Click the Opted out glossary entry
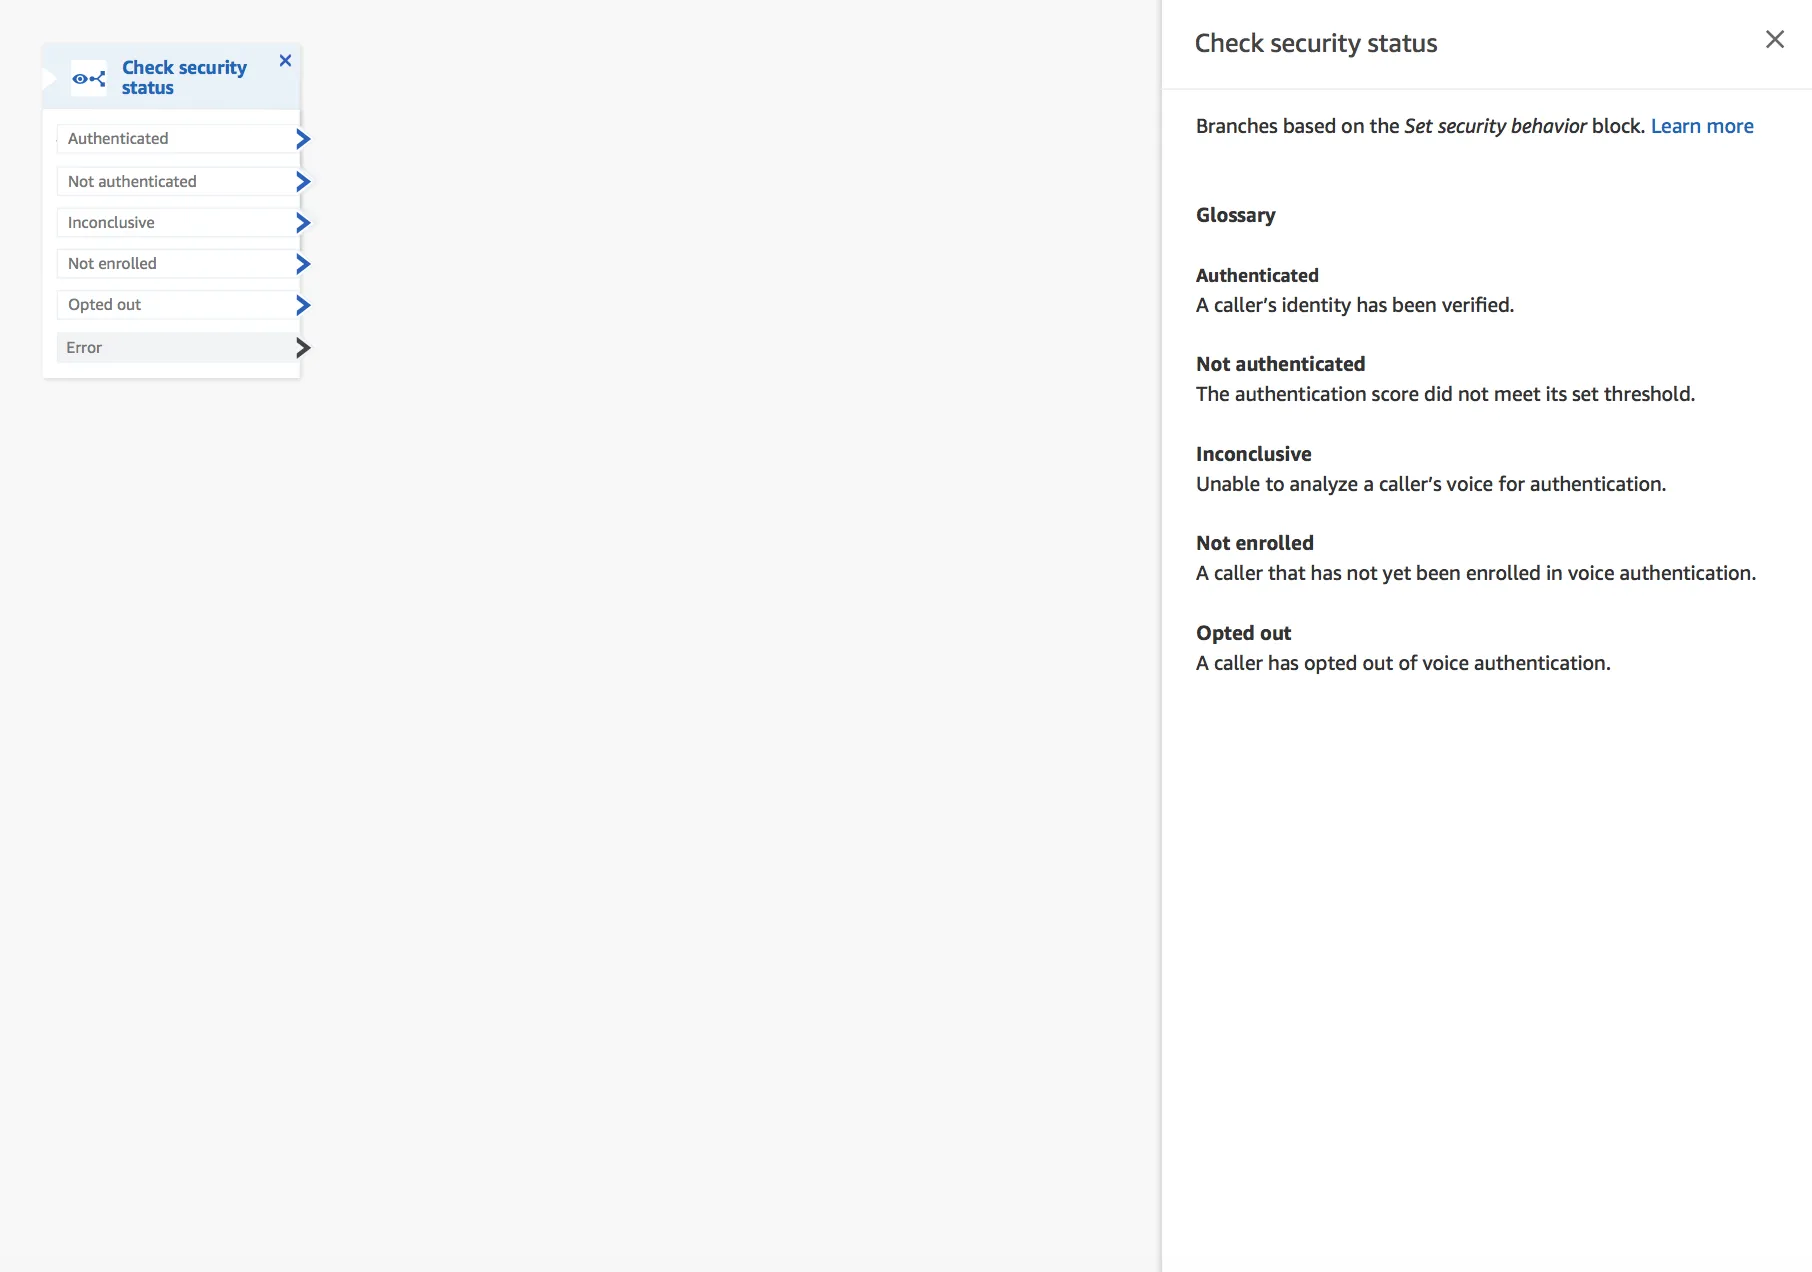This screenshot has height=1272, width=1812. pyautogui.click(x=1243, y=633)
